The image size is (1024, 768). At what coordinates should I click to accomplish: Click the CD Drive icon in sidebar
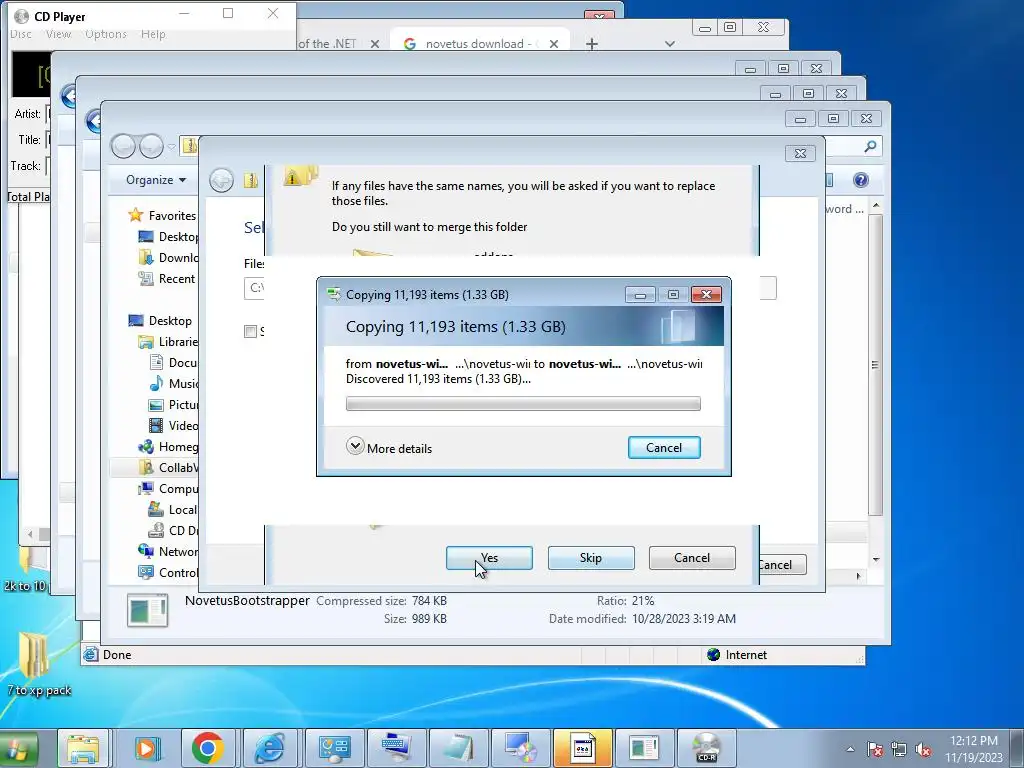156,530
